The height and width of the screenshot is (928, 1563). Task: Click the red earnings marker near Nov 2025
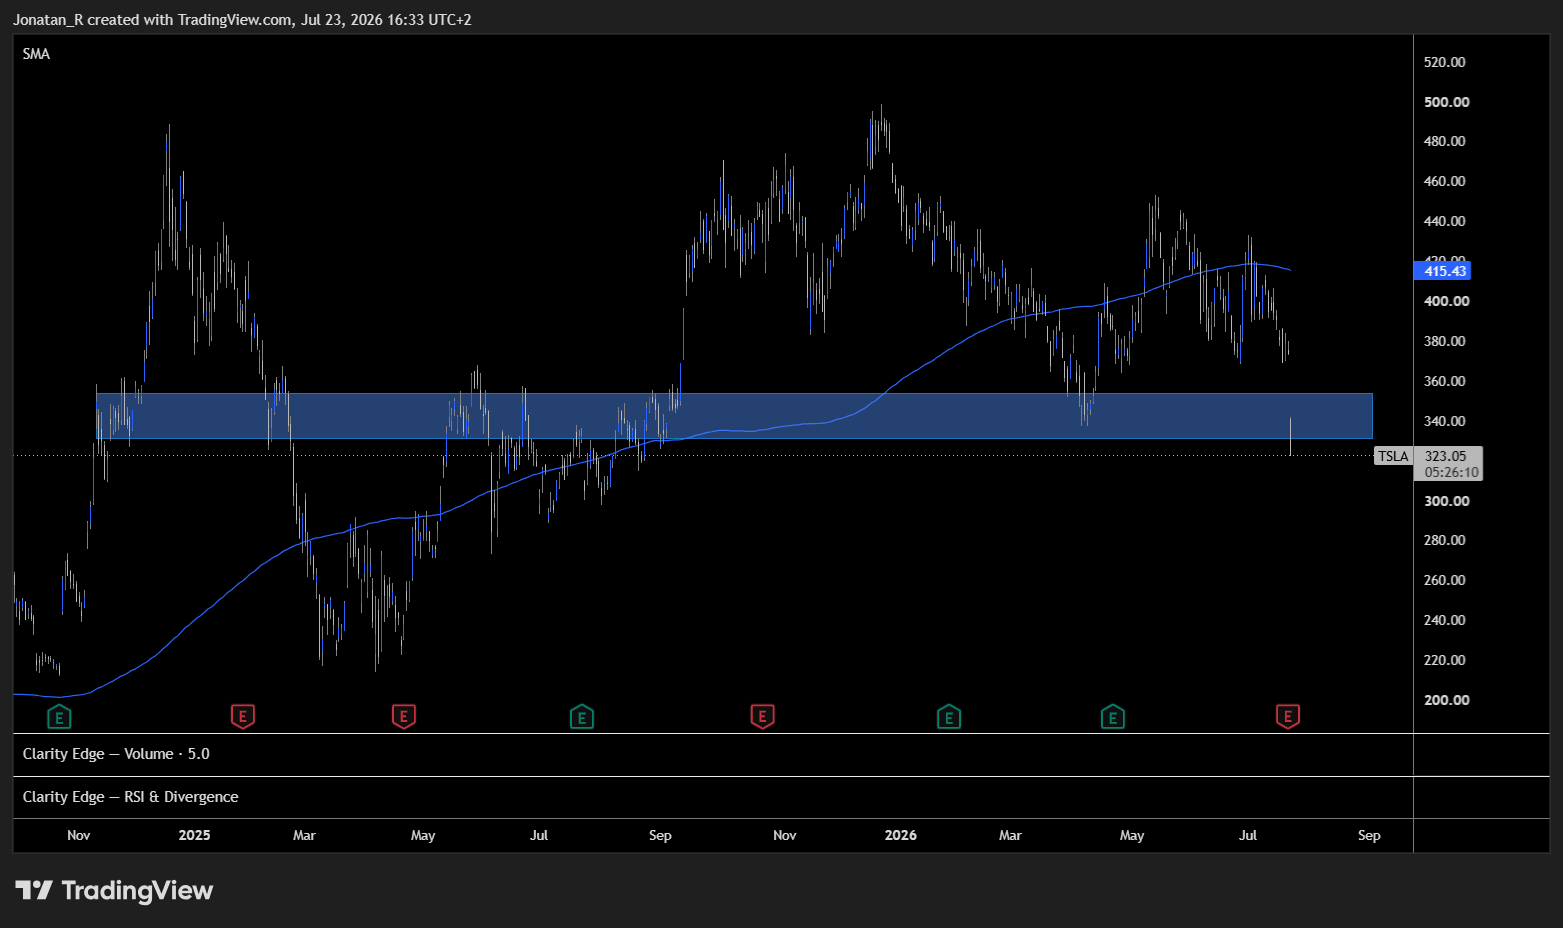tap(762, 716)
